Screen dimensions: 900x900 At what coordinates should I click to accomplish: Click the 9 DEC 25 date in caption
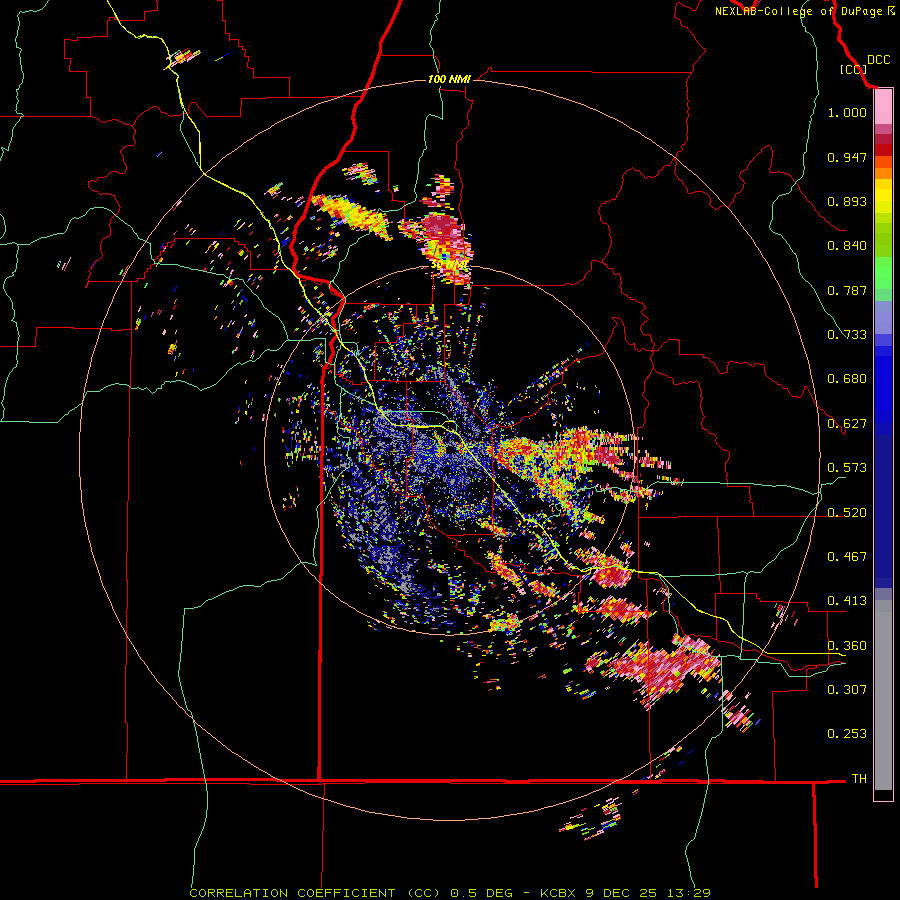pos(622,893)
